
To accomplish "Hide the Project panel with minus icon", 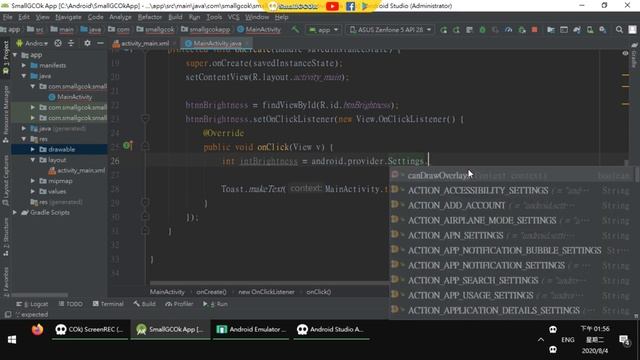I will 100,43.
